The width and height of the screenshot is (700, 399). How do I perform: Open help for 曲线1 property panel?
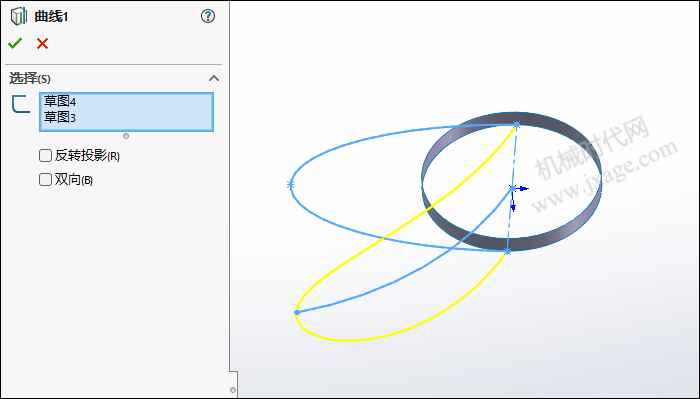click(208, 17)
